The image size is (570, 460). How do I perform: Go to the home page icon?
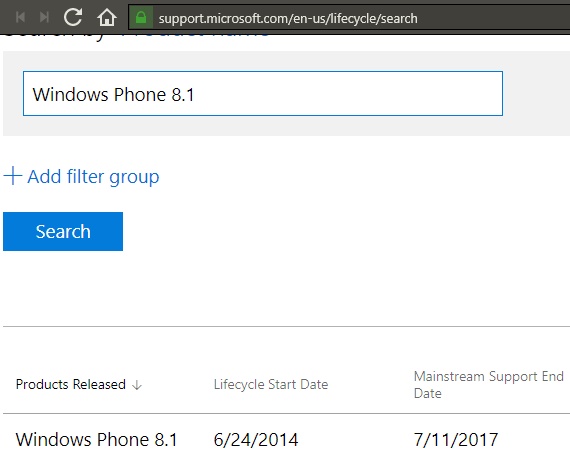107,17
